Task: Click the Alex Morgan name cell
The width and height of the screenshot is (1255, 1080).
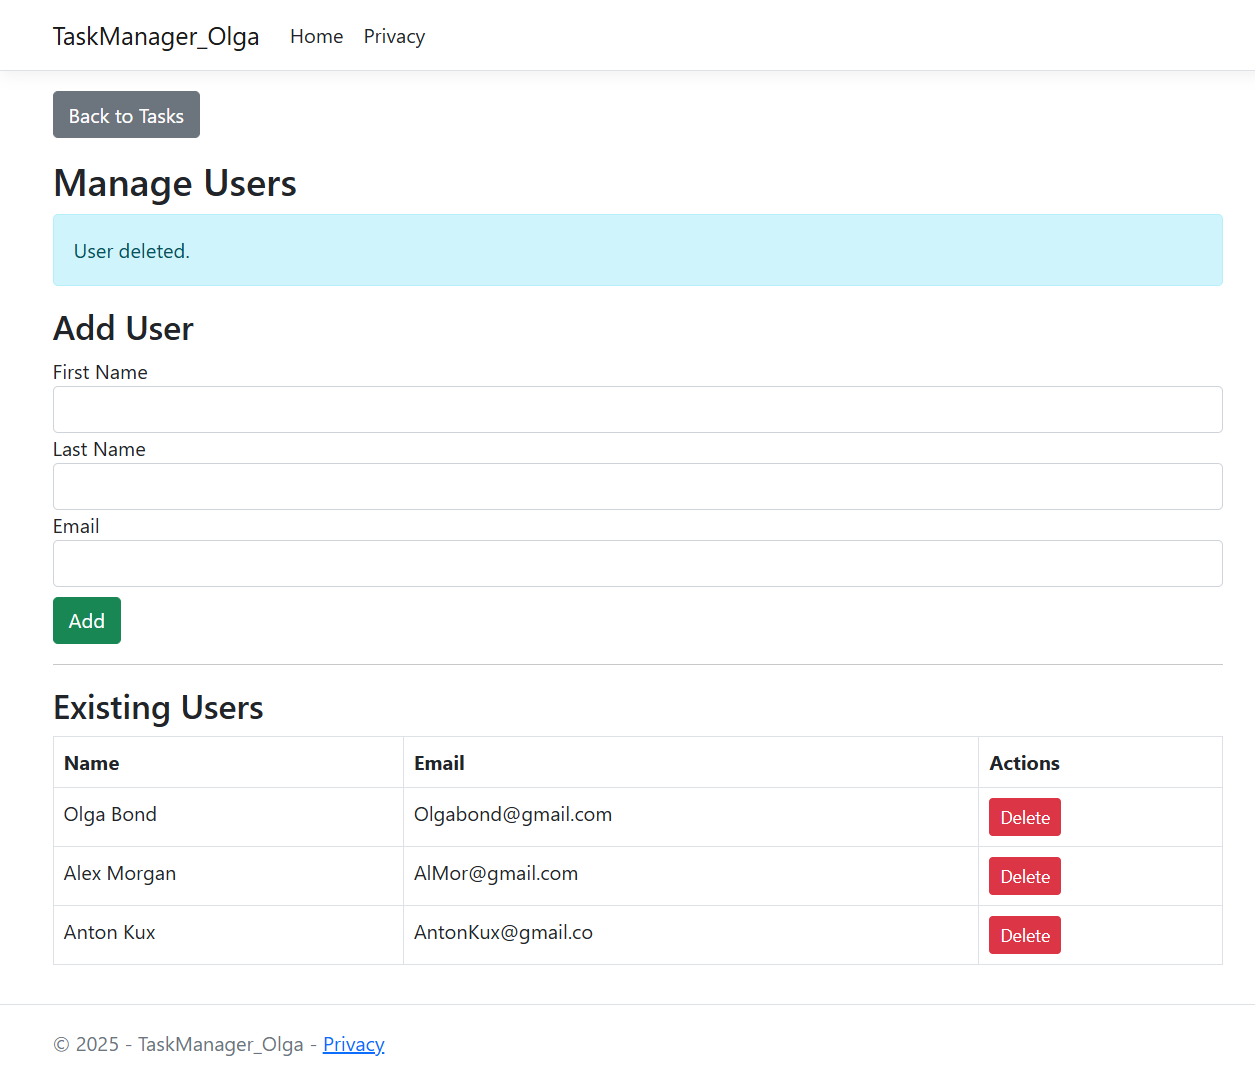Action: [120, 874]
